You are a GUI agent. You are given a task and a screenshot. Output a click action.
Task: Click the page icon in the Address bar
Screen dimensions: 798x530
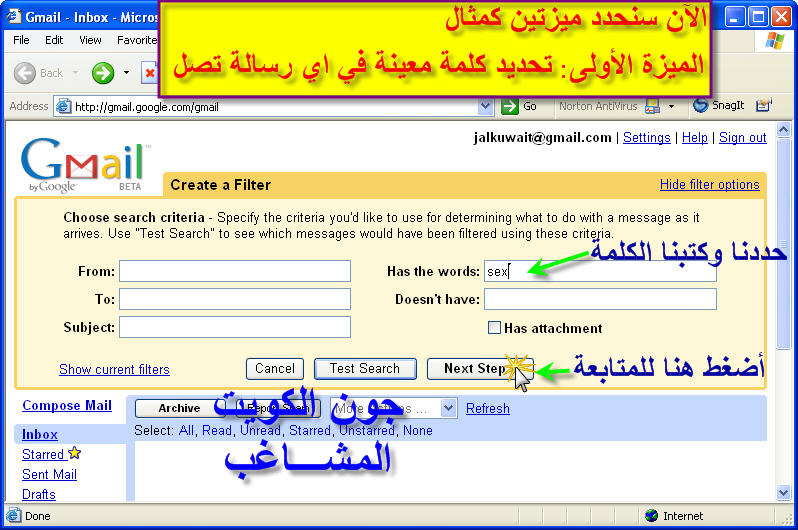(63, 106)
